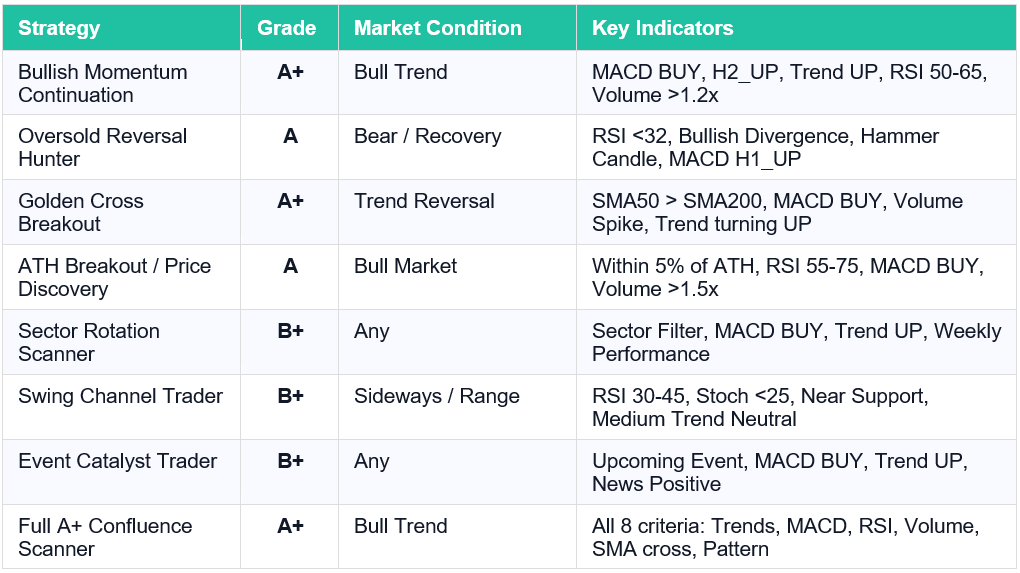This screenshot has width=1020, height=573.
Task: Select the Bull Market condition cell
Action: tap(405, 267)
